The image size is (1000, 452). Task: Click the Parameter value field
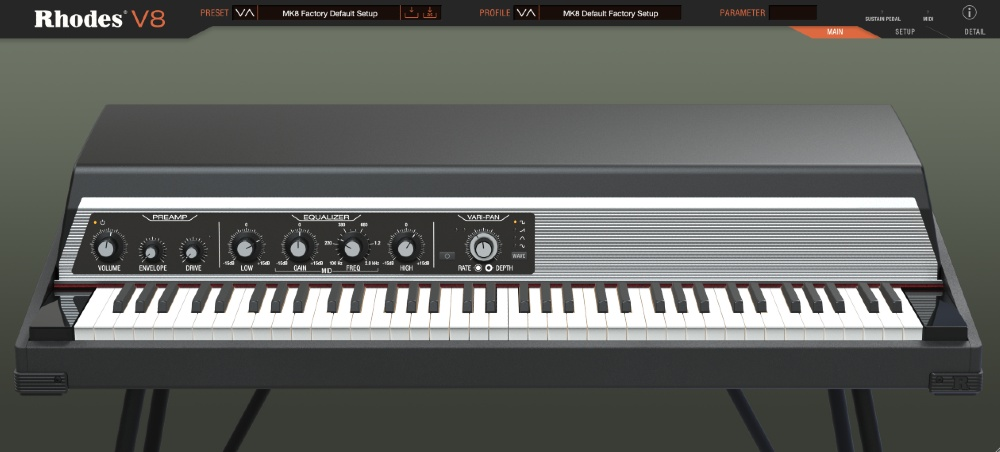pyautogui.click(x=793, y=13)
